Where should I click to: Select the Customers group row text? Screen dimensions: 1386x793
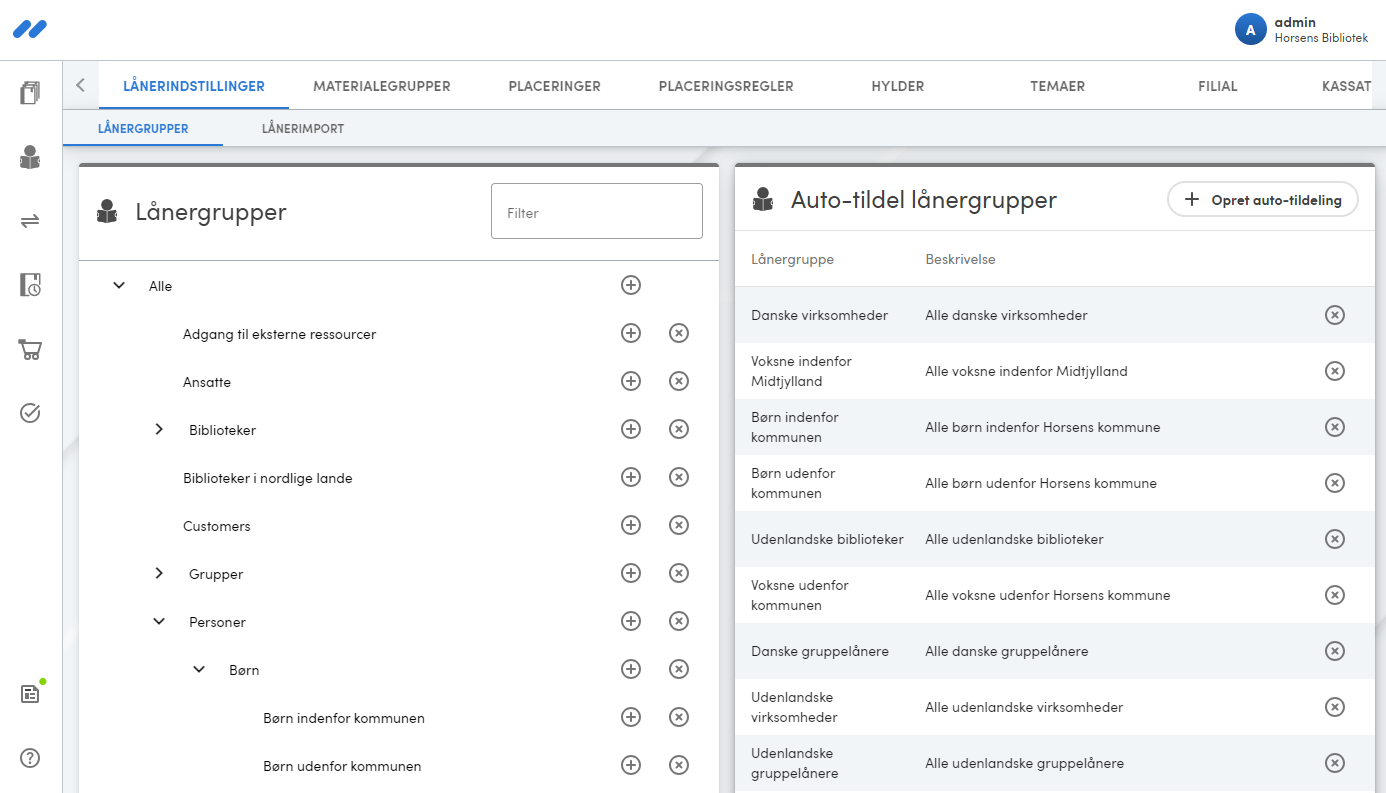point(217,526)
